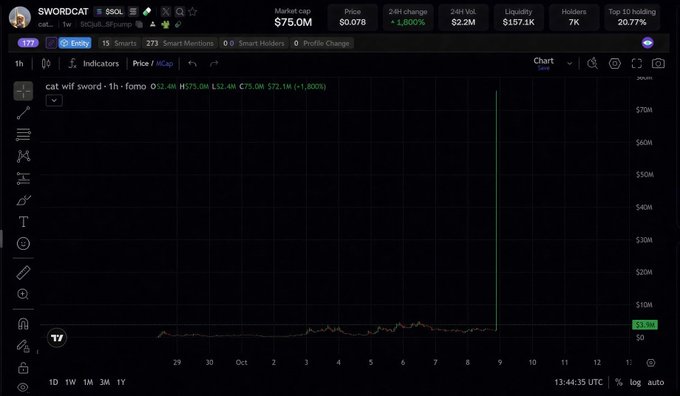Open the Smart Holders tab
This screenshot has width=680, height=396.
254,43
